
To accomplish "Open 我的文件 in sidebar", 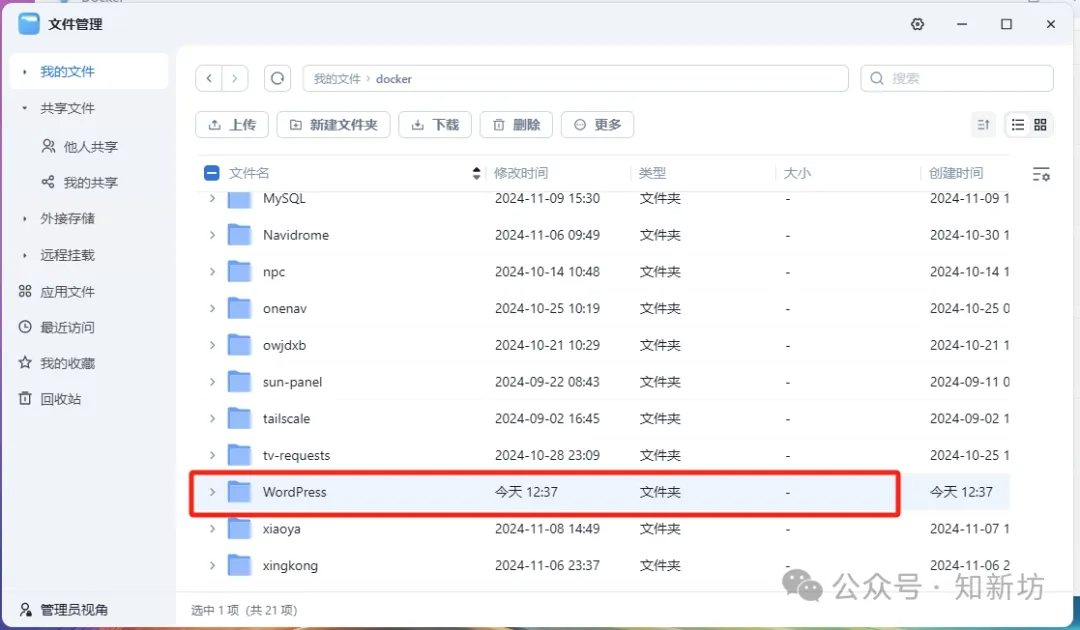I will (x=89, y=72).
